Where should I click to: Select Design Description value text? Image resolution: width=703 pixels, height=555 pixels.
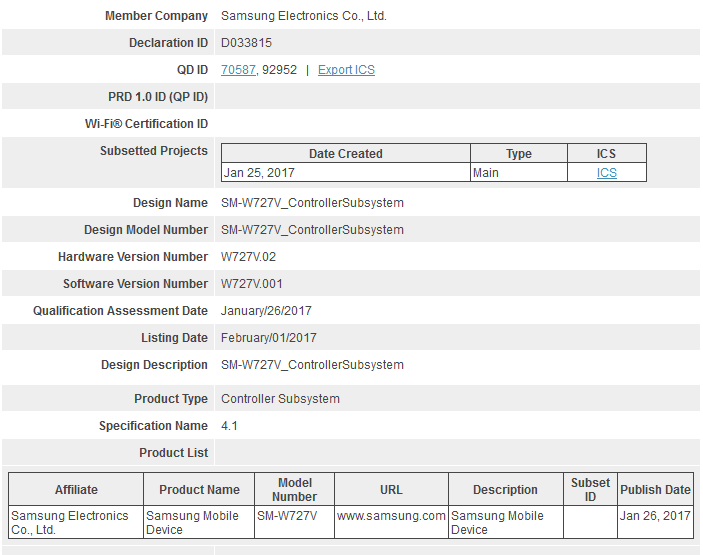[x=312, y=364]
